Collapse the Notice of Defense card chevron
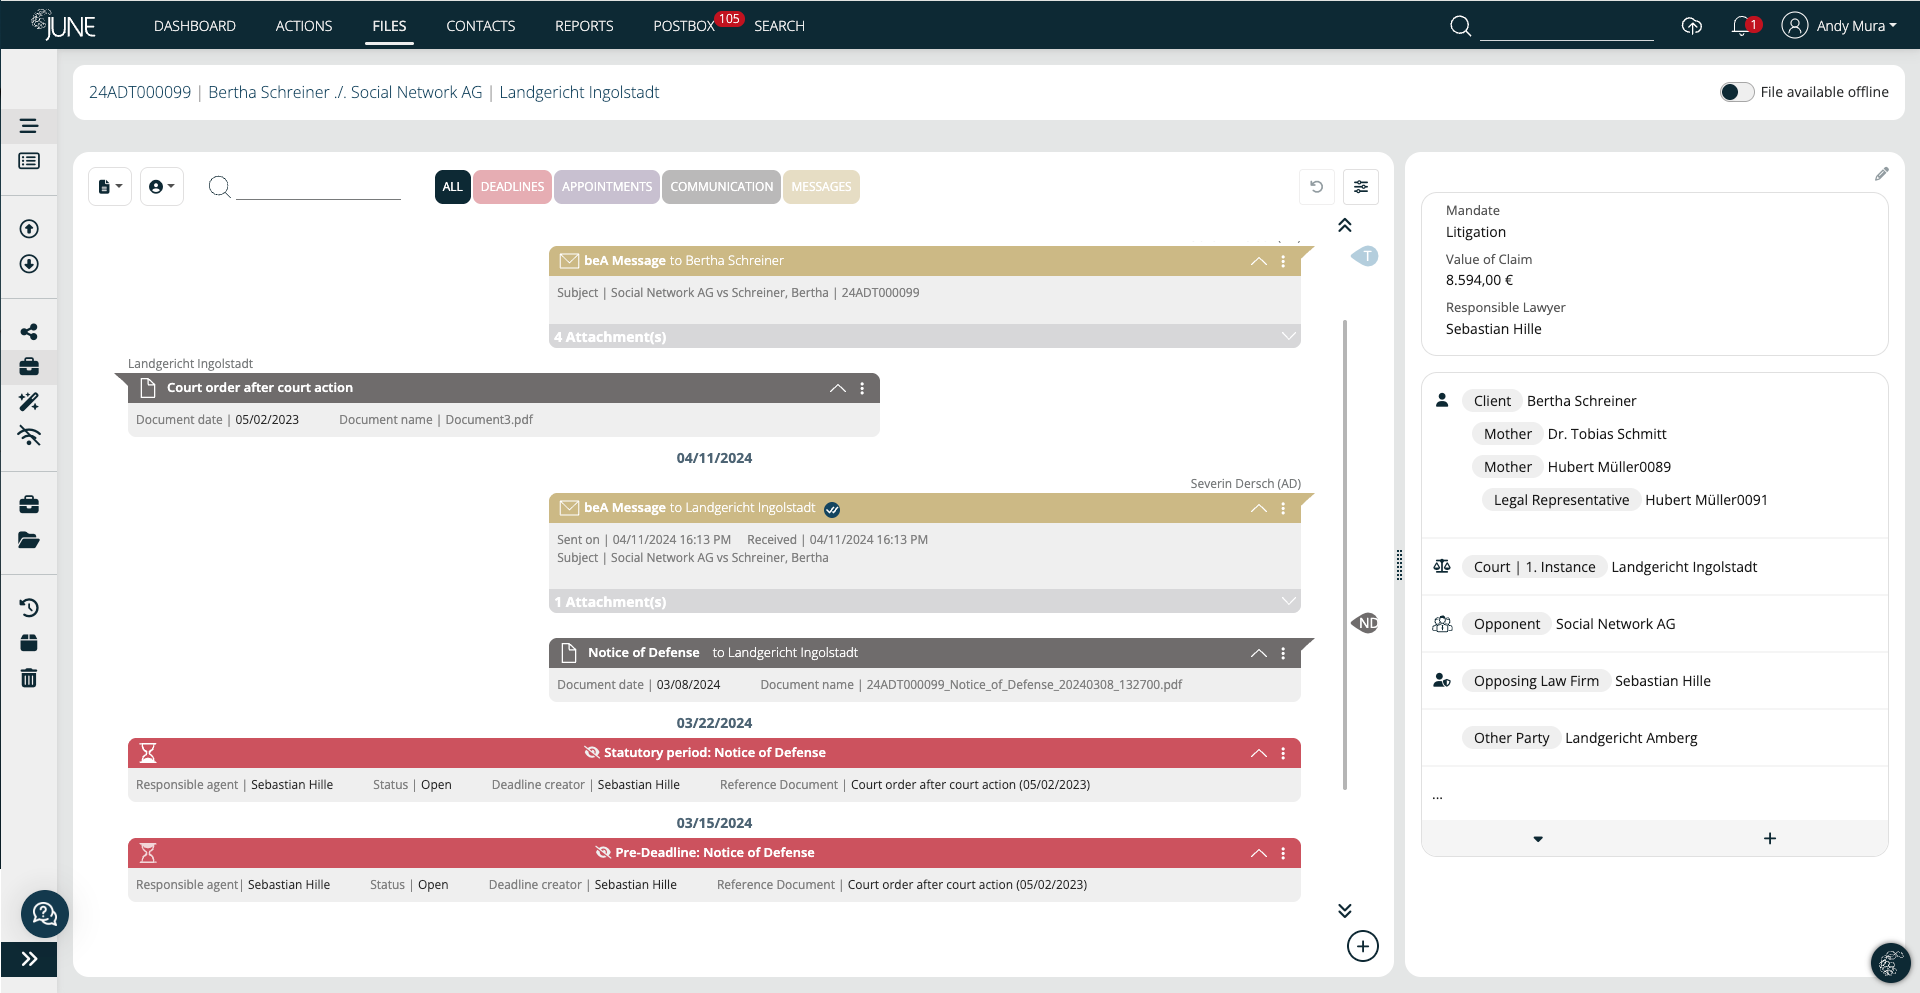 click(1258, 653)
